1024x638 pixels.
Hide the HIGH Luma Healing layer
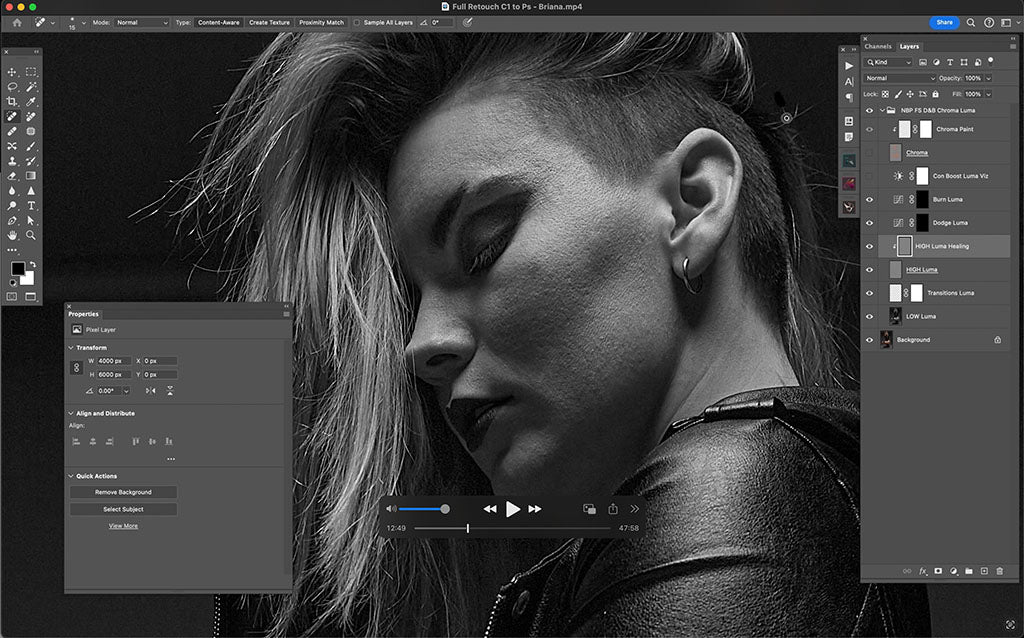point(869,246)
